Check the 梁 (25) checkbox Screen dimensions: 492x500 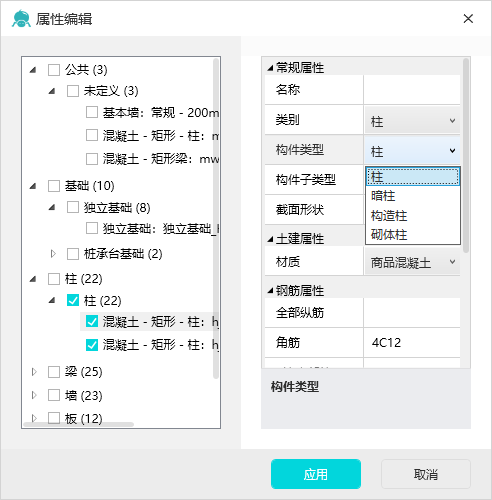54,372
